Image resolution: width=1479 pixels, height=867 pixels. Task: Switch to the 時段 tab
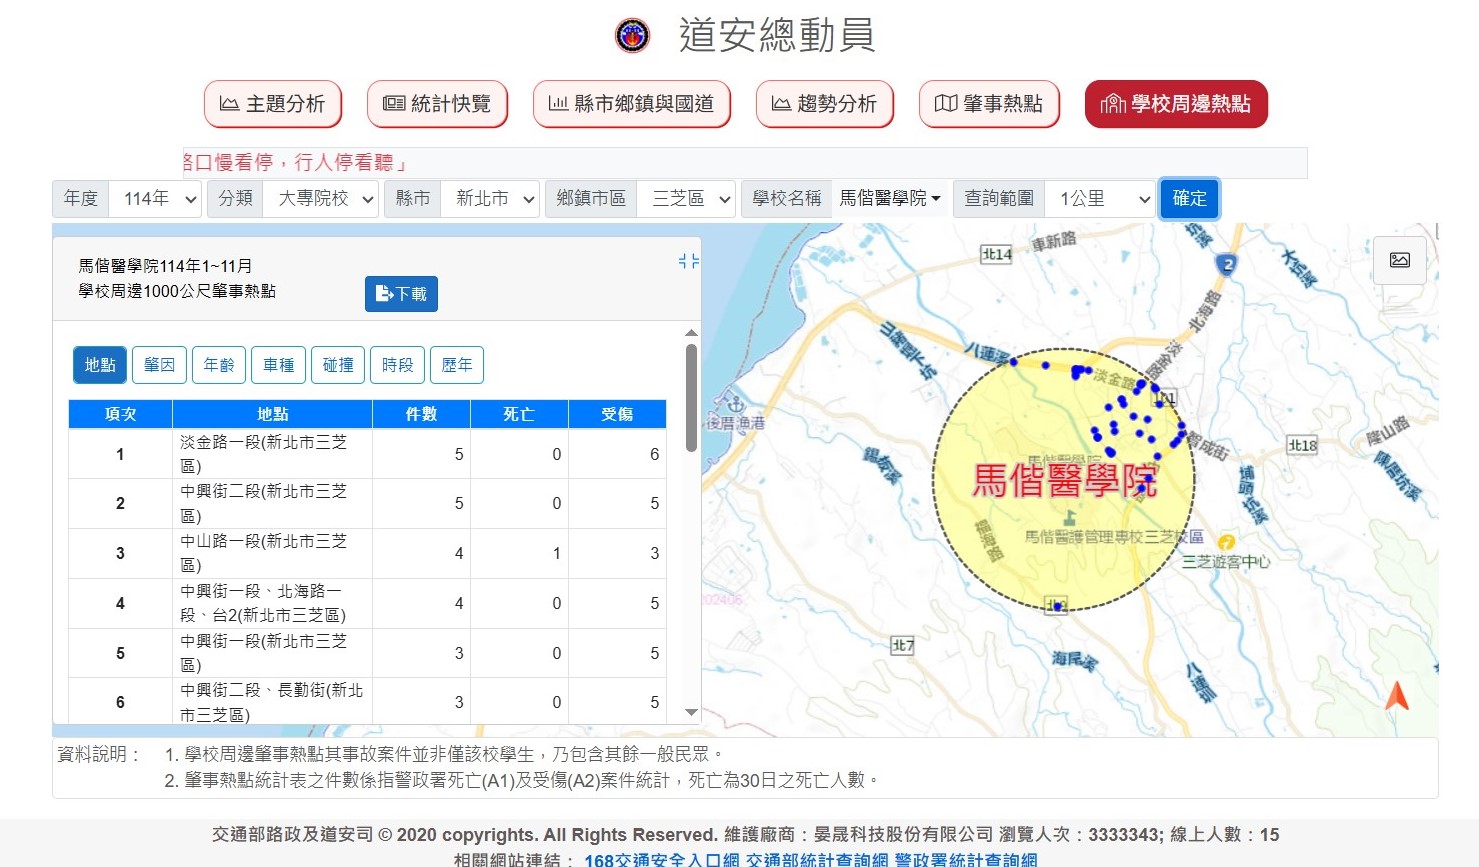[397, 365]
